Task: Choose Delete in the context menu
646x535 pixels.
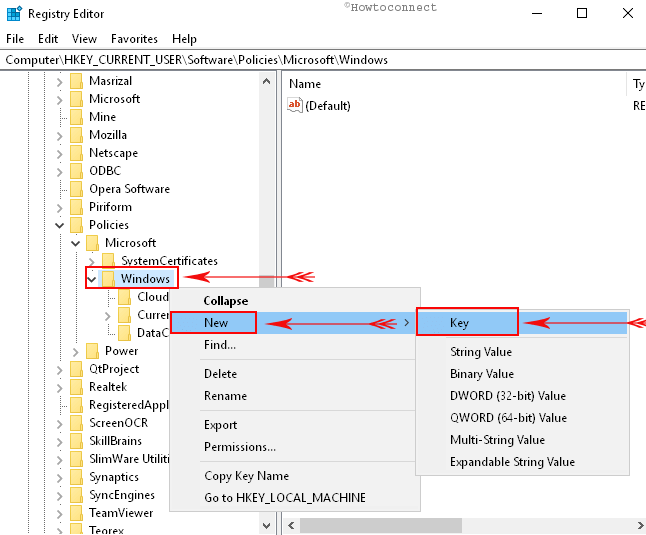Action: [x=295, y=374]
